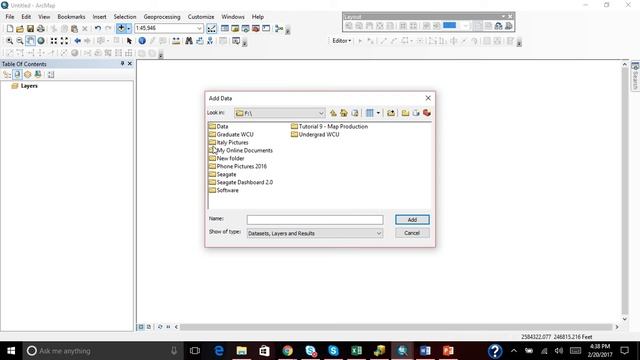Choose the Select Elements arrow tool
The width and height of the screenshot is (640, 360).
tap(129, 41)
